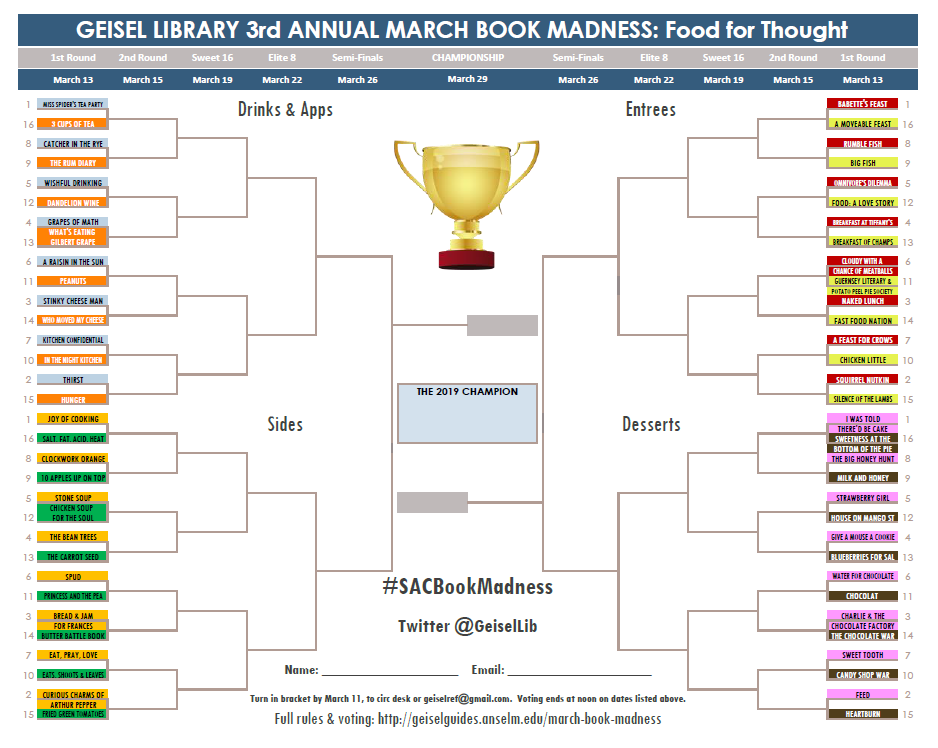This screenshot has height=748, width=938.
Task: Click the golden trophy image
Action: tap(467, 204)
